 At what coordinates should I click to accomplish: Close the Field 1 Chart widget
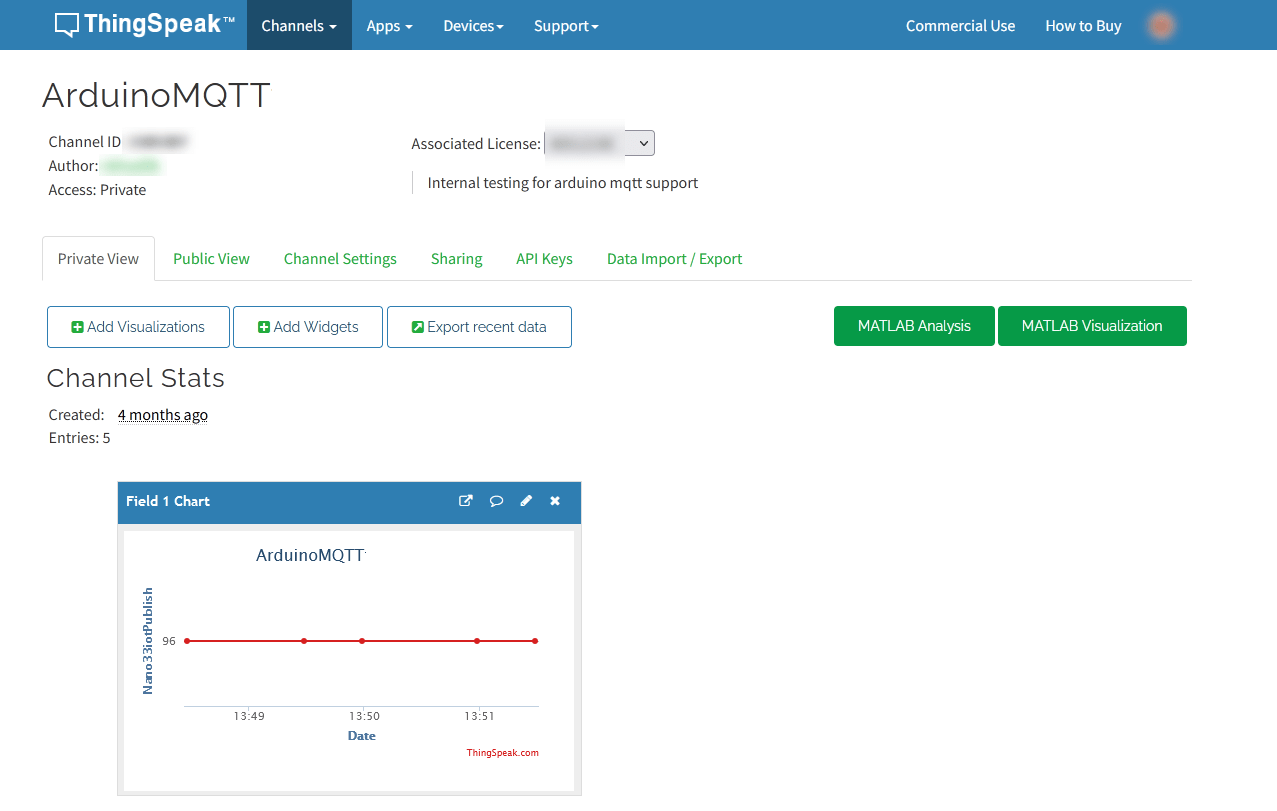555,501
